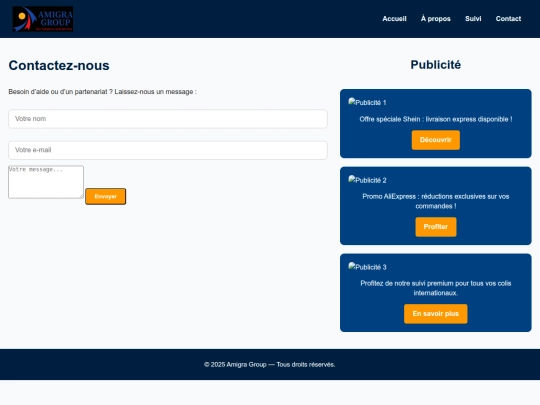Submit the form with Envoyer button
Screen dimensions: 540x405
click(x=105, y=196)
